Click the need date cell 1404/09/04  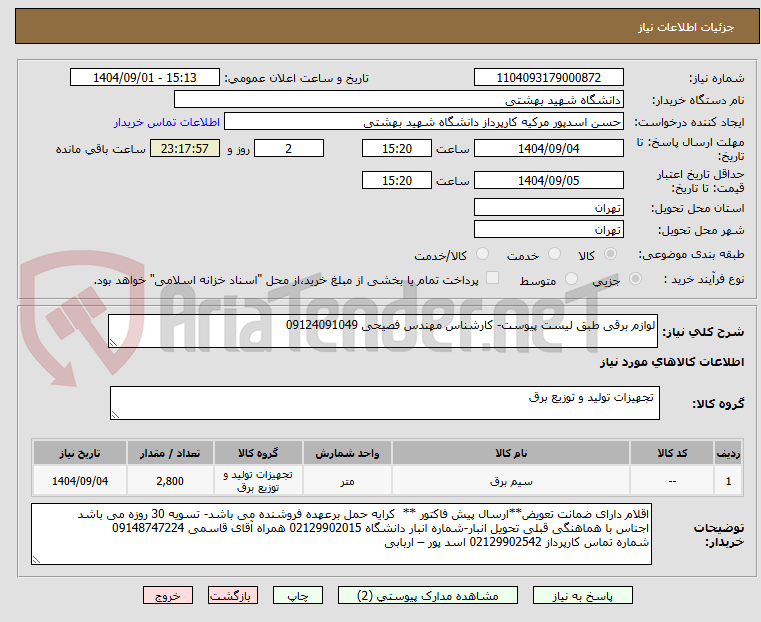tap(80, 481)
